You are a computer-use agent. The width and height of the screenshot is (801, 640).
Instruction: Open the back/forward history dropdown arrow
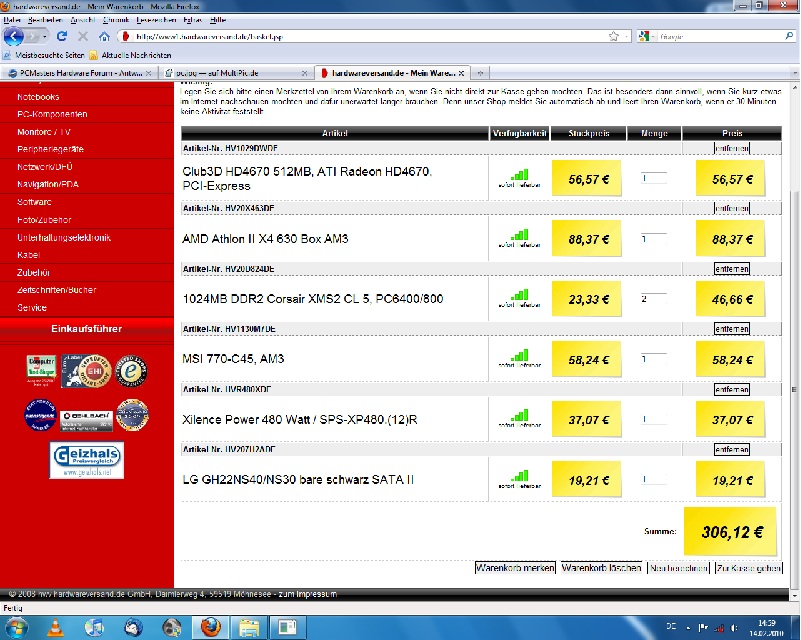coord(45,37)
